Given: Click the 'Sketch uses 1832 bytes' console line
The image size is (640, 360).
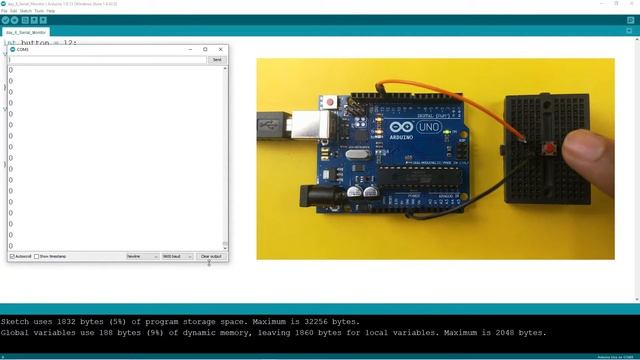Looking at the screenshot, I should (x=180, y=322).
